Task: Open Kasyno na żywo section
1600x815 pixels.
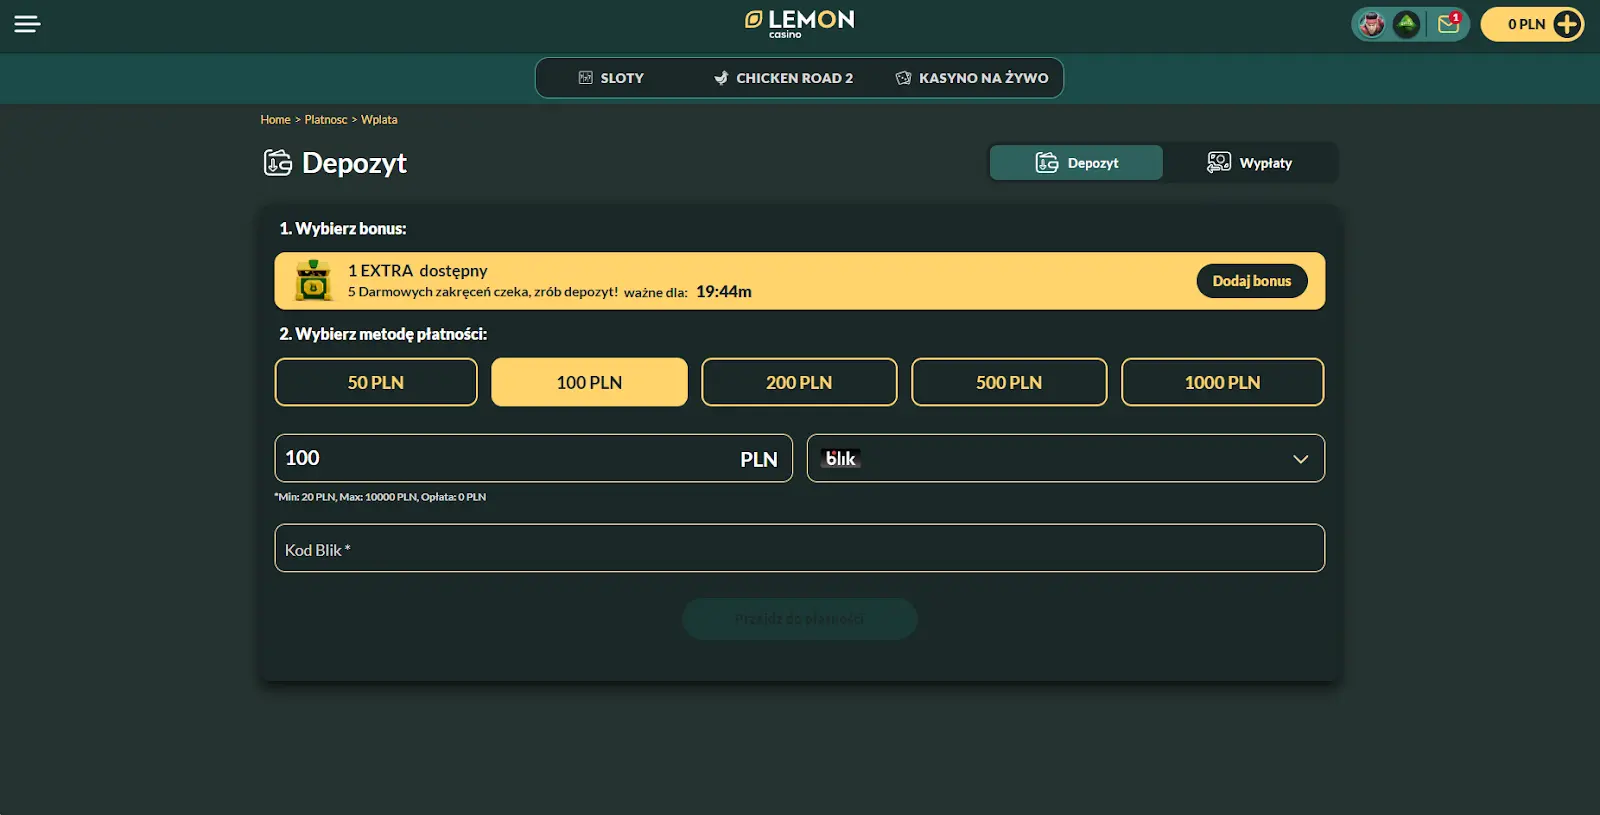Action: tap(972, 78)
